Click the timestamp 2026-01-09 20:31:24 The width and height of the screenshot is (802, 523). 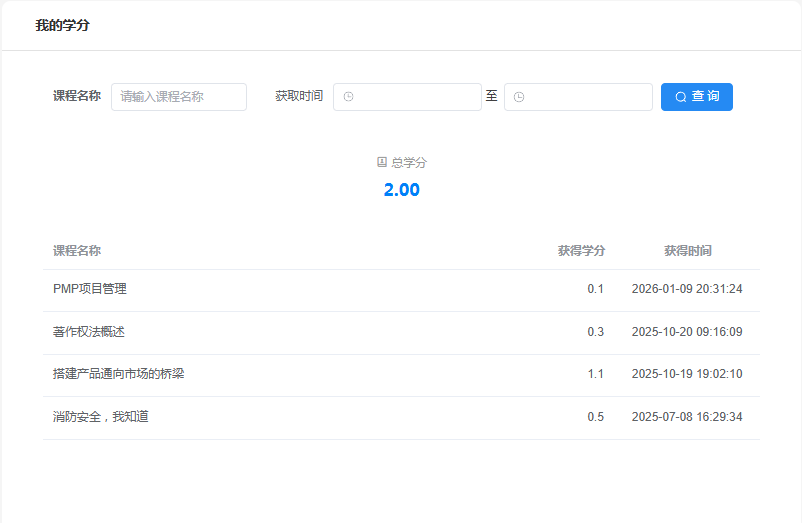(x=686, y=289)
